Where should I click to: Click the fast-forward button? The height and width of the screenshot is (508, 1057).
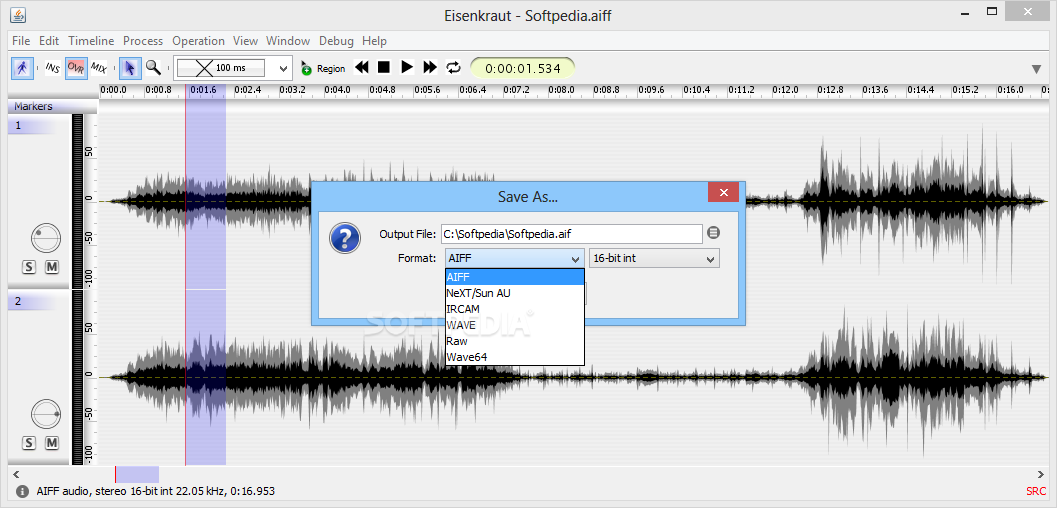(430, 67)
